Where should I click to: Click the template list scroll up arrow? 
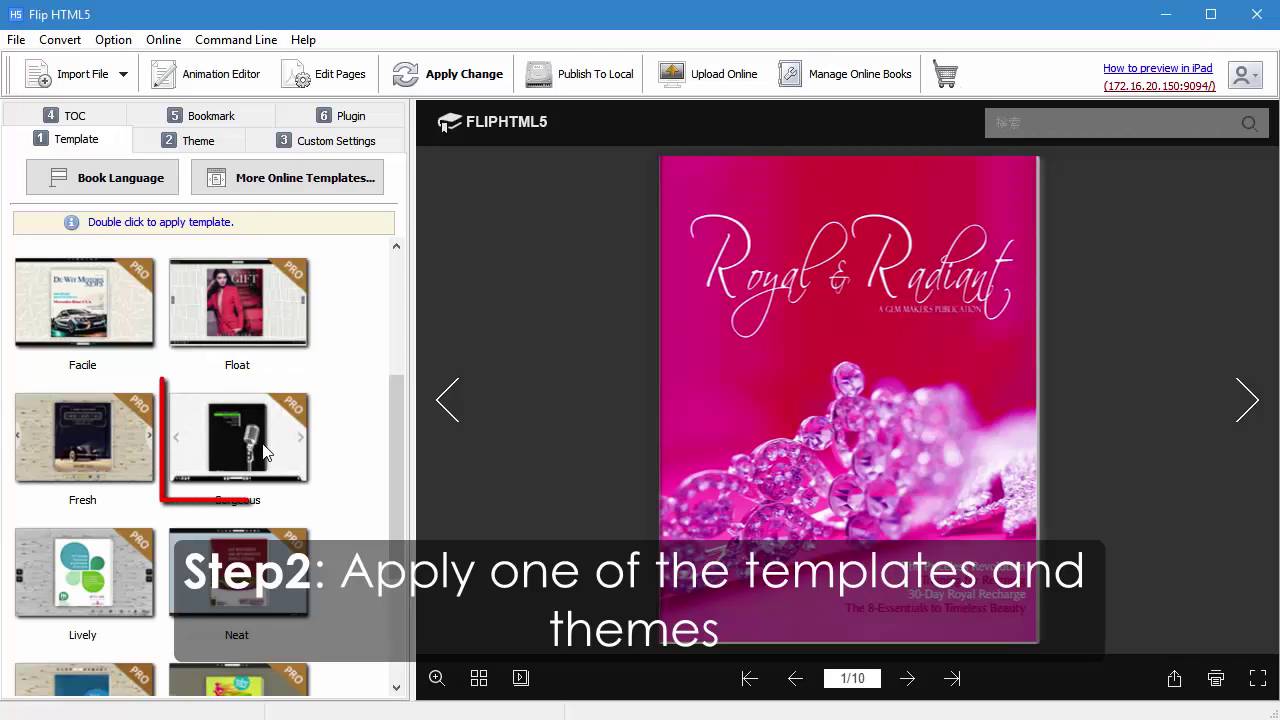(396, 246)
